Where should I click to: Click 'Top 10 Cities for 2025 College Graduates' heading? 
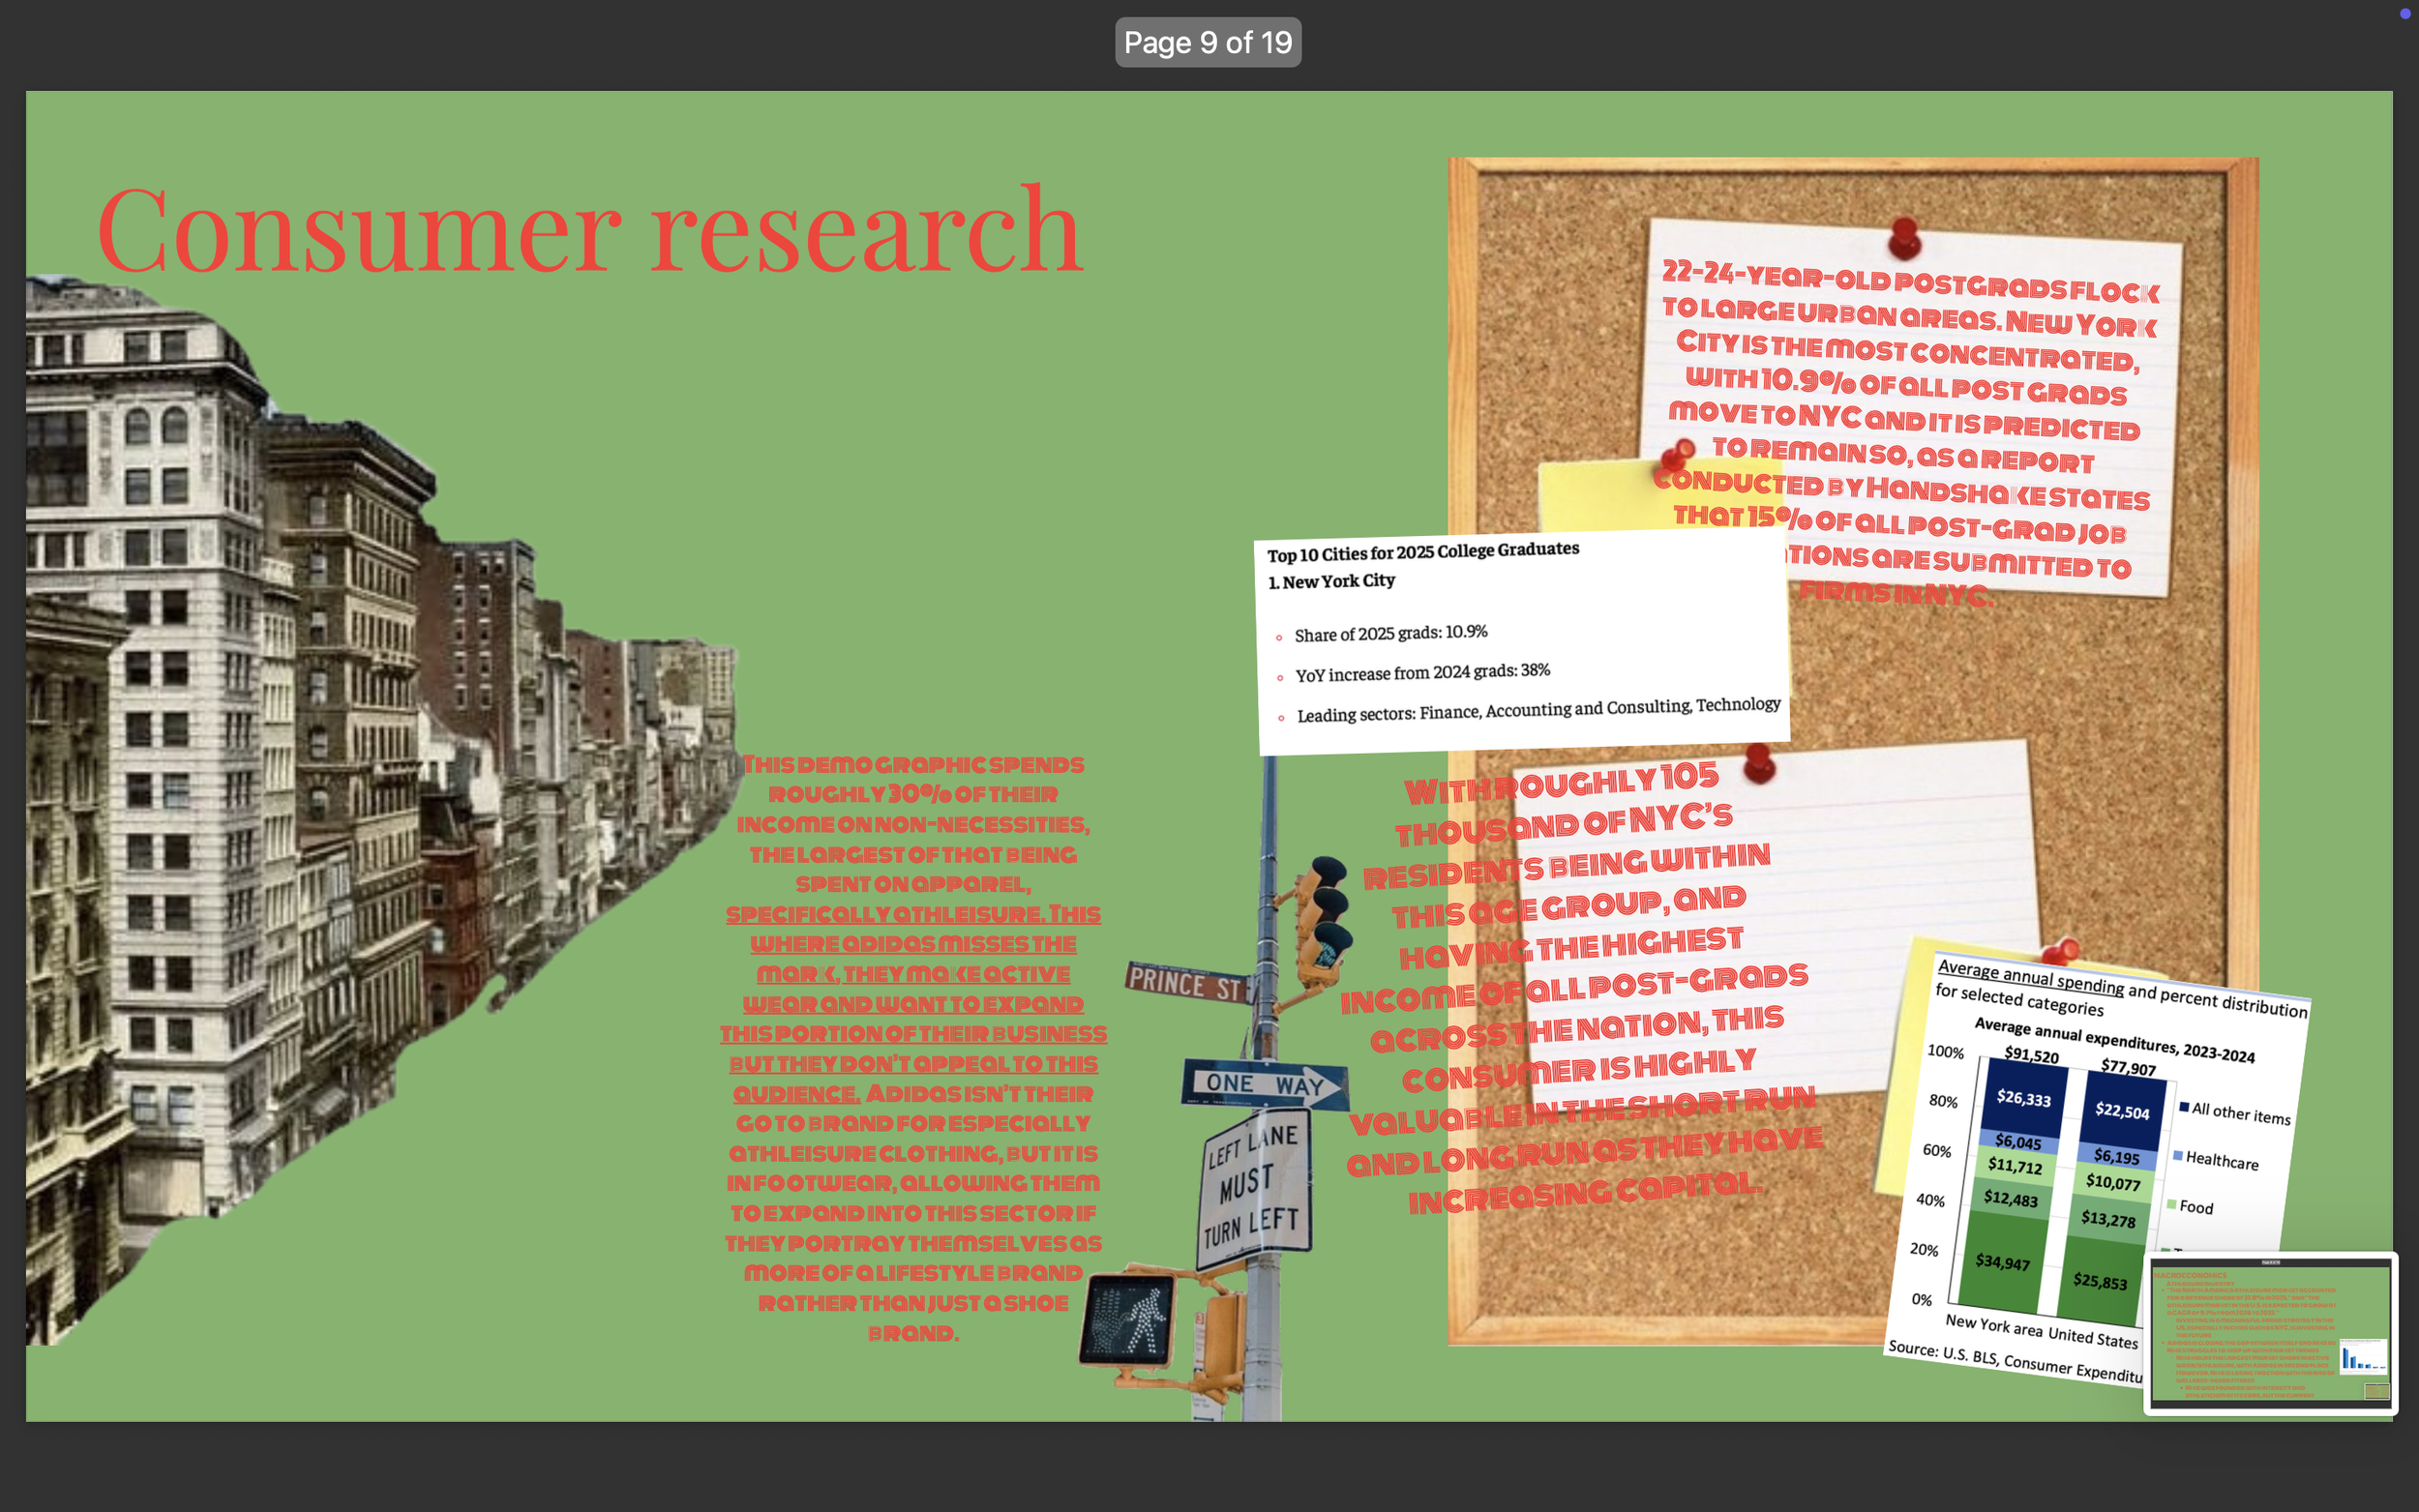tap(1423, 551)
